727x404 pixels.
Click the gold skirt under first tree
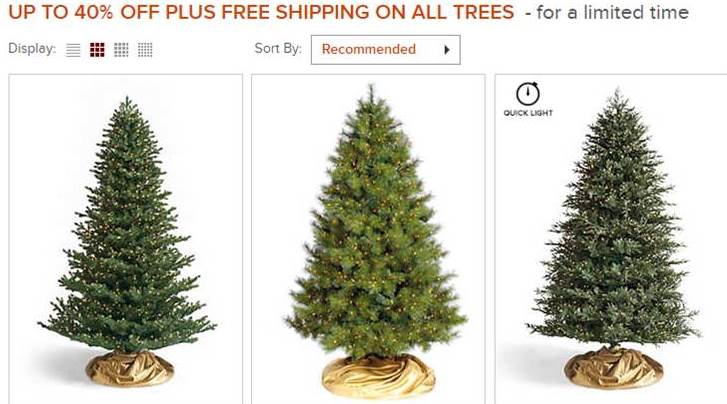point(130,369)
